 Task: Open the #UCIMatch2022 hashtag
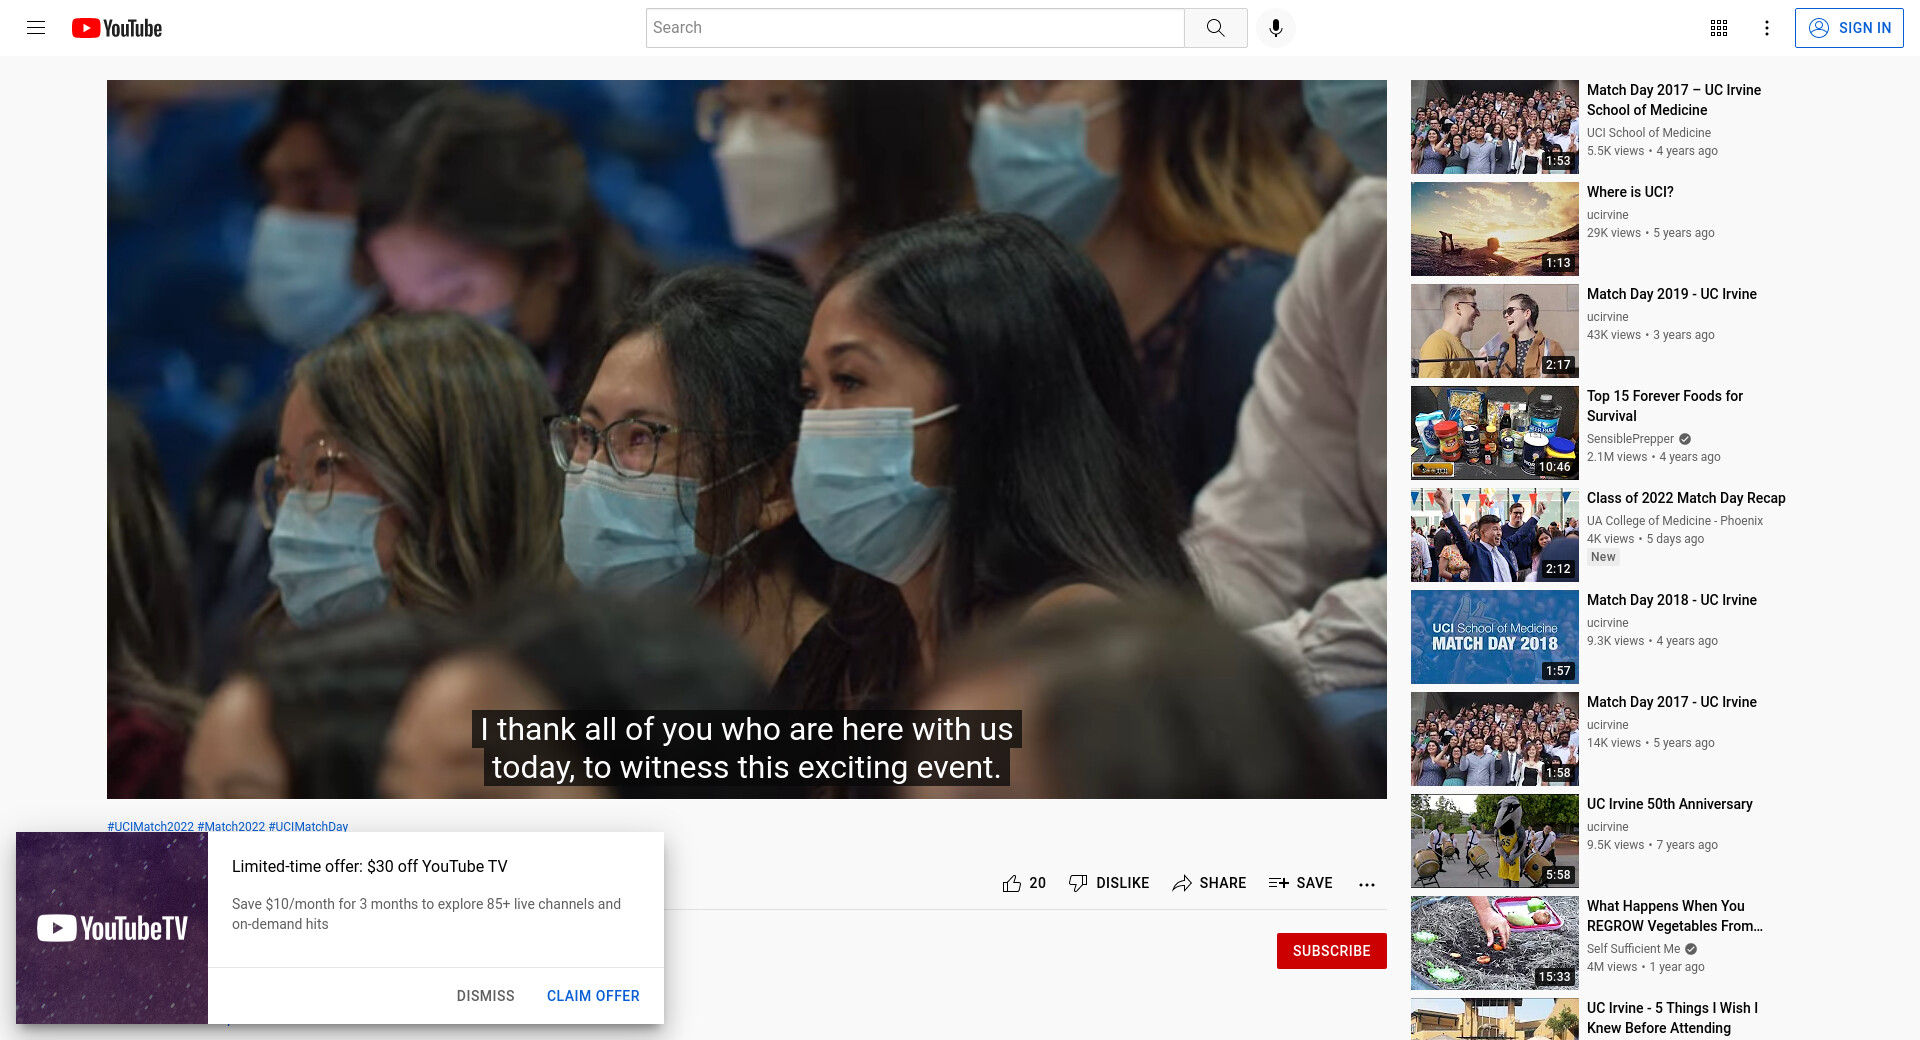[150, 827]
